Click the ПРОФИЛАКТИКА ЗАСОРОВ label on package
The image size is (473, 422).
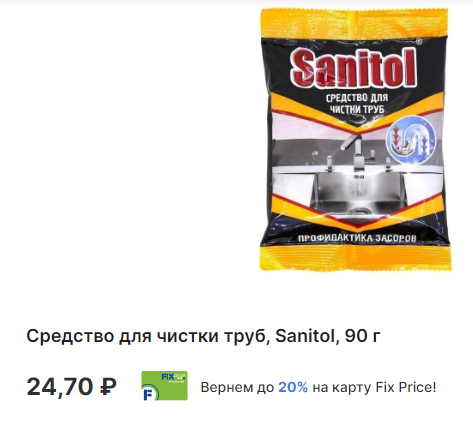[357, 238]
